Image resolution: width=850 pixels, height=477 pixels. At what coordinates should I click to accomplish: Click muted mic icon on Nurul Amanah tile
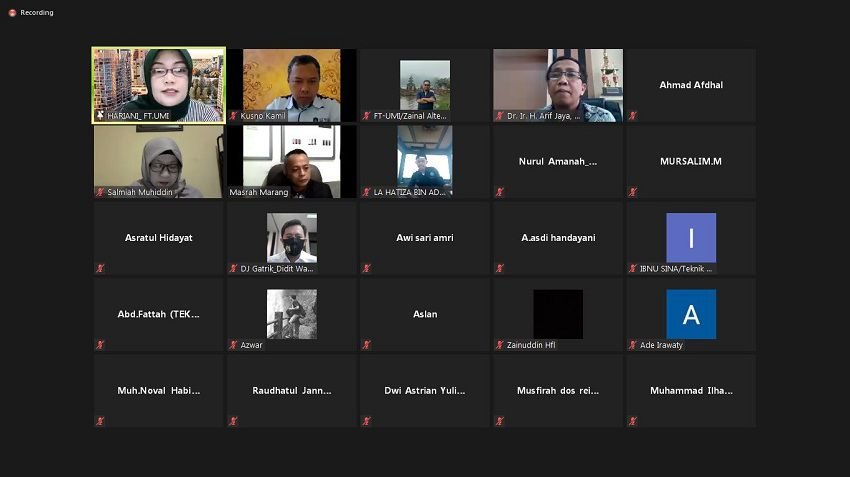coord(499,192)
